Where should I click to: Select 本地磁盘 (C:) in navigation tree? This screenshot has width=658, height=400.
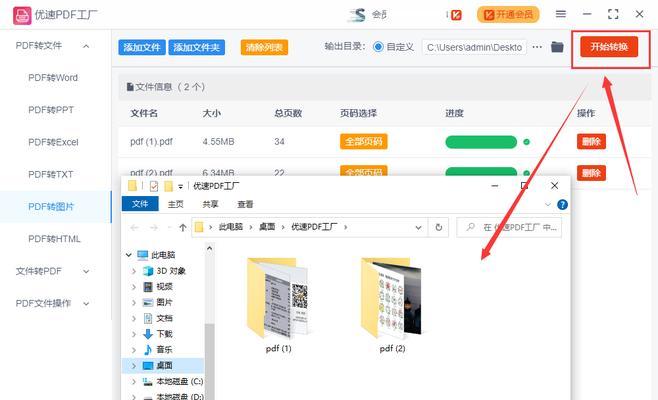[180, 381]
